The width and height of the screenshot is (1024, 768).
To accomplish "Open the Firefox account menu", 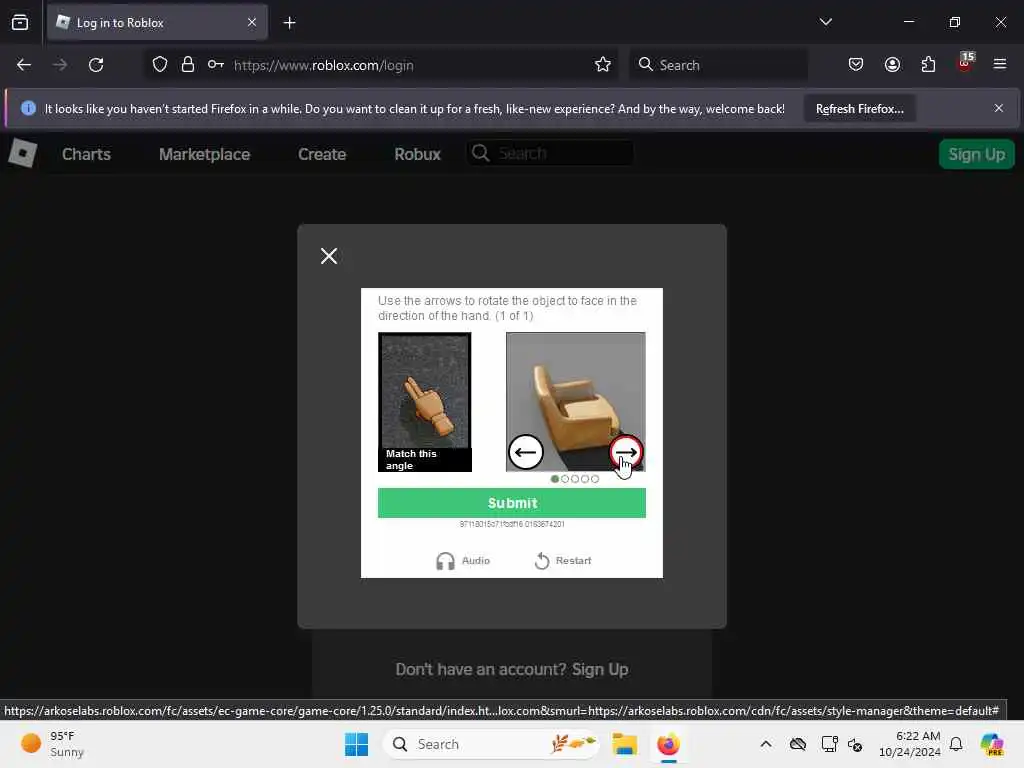I will point(892,65).
